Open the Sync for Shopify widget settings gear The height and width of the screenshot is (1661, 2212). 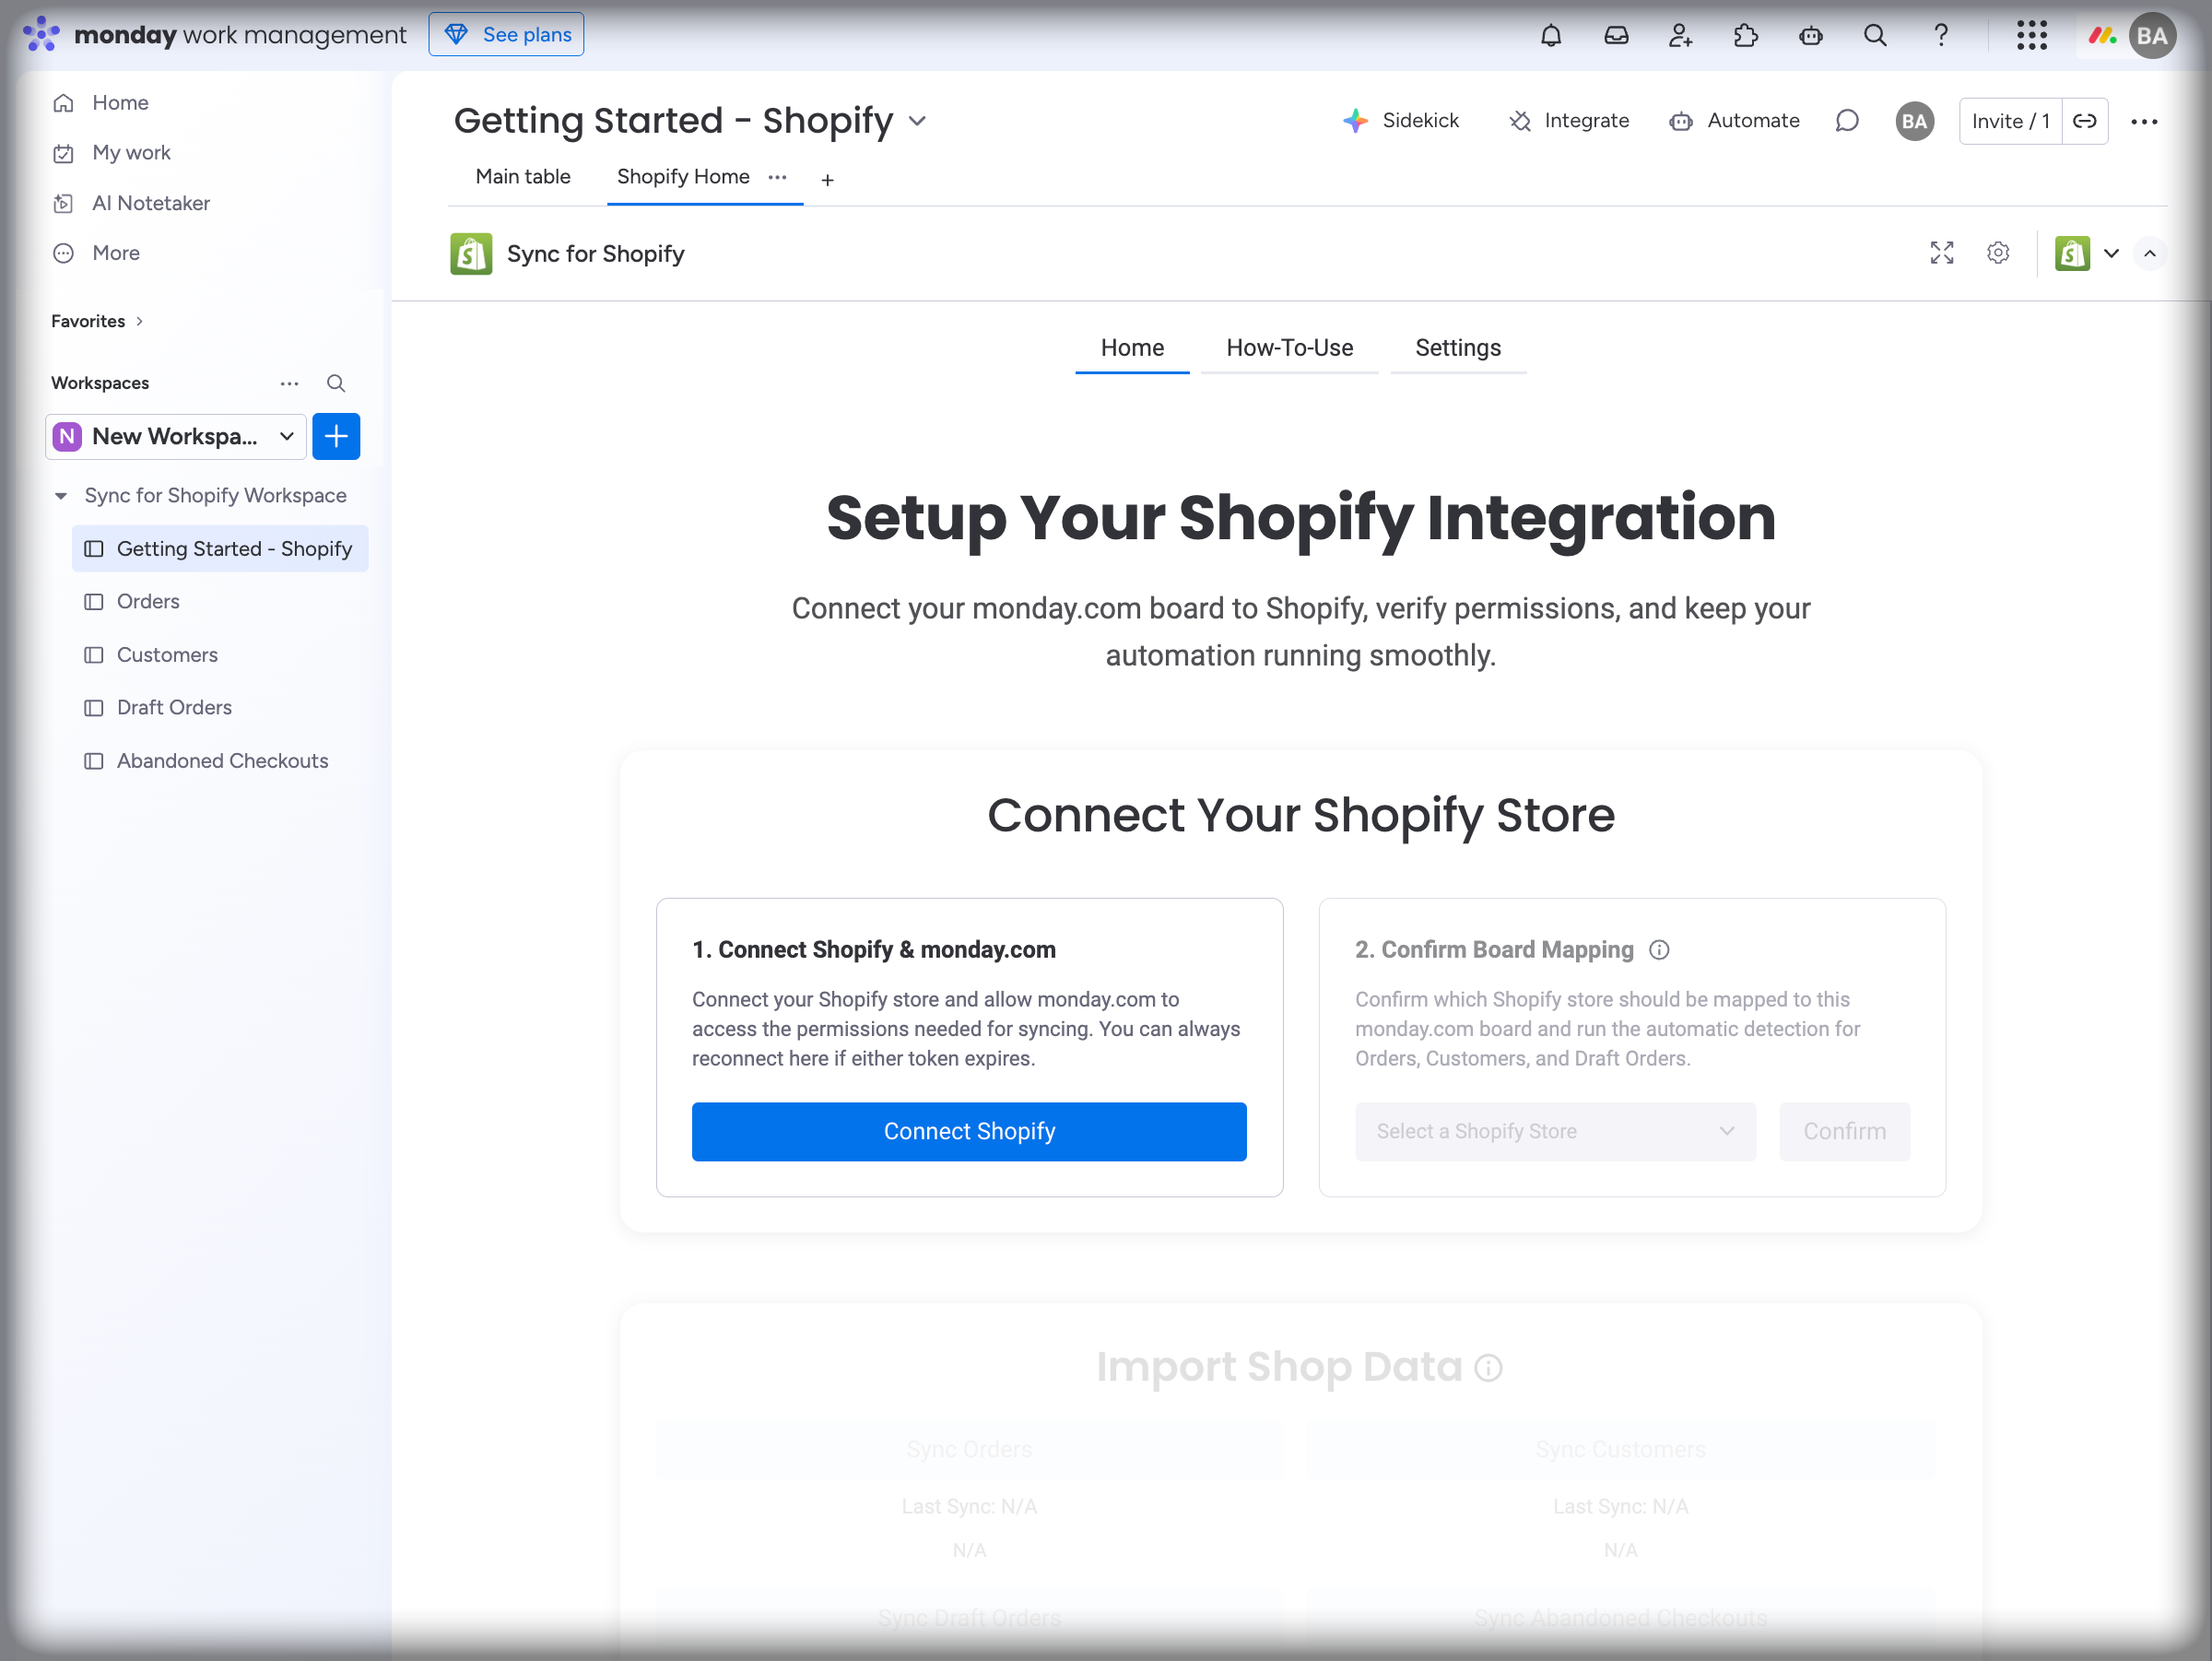[x=1998, y=253]
